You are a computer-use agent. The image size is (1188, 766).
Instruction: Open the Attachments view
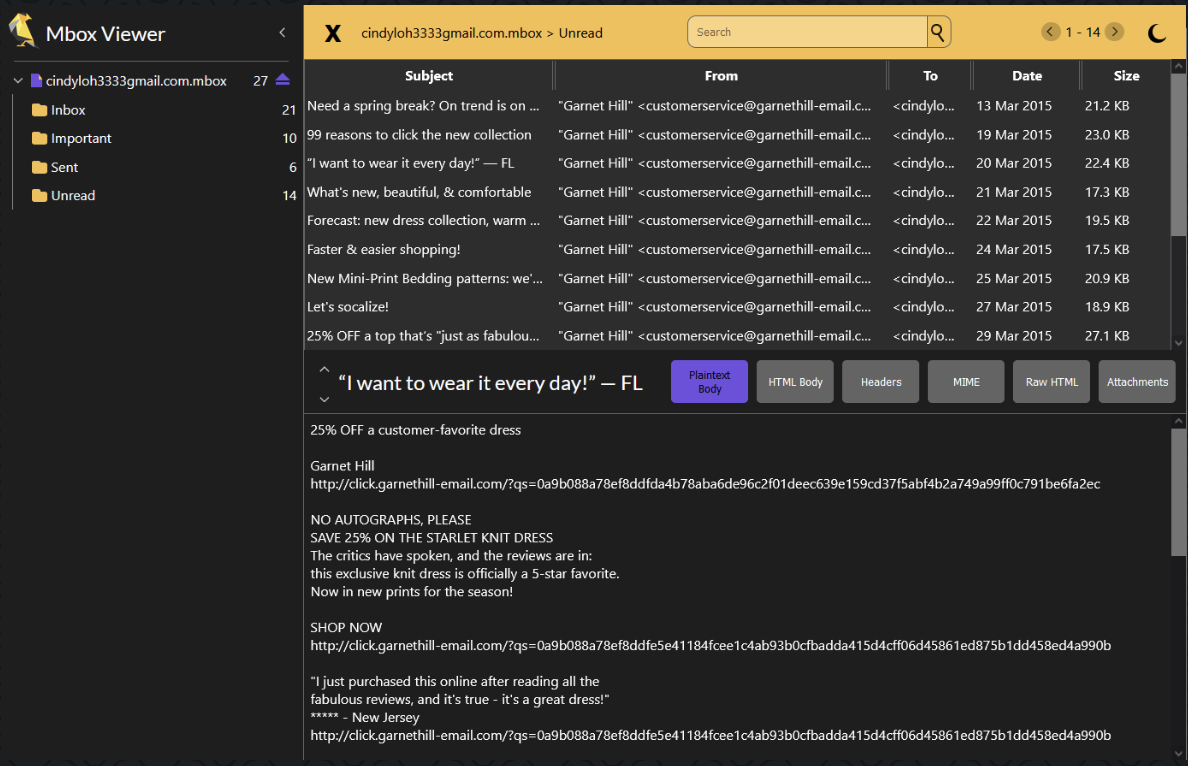coord(1137,382)
